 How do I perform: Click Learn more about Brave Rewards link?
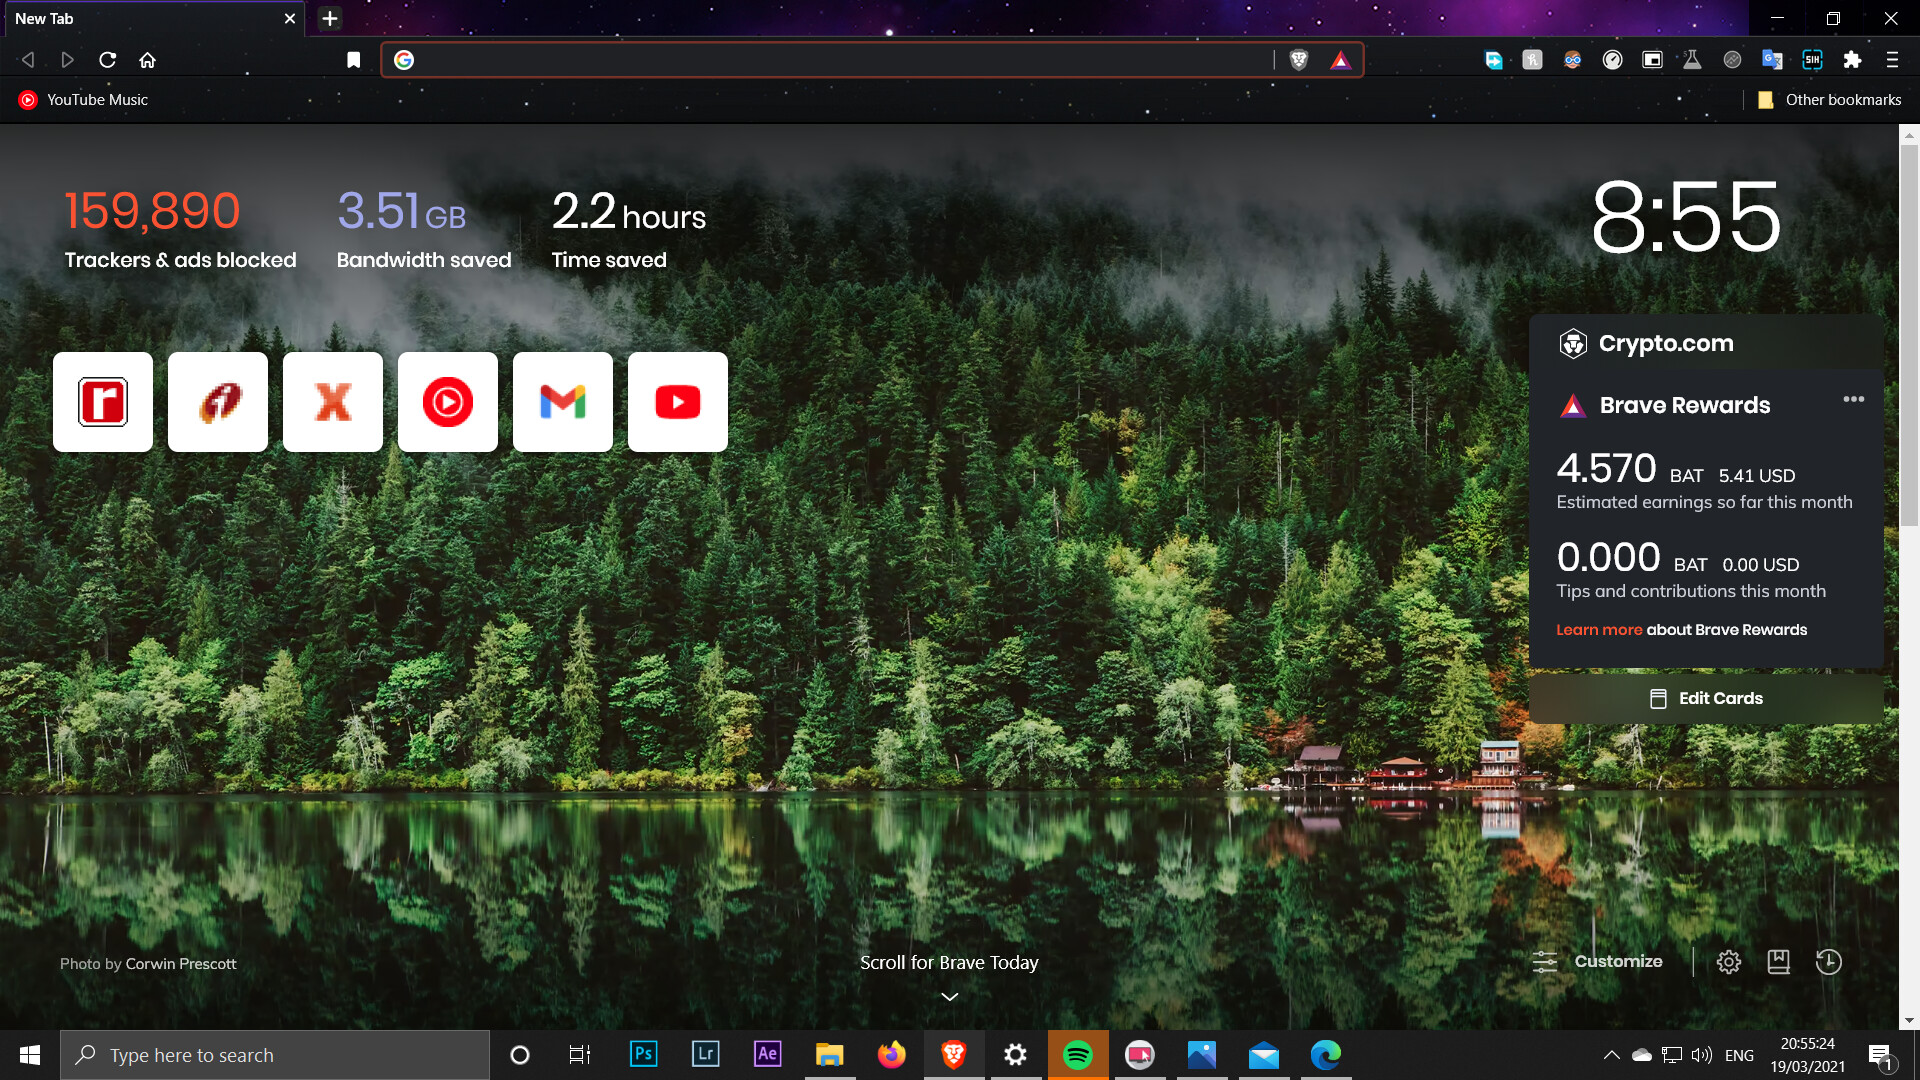click(1598, 630)
